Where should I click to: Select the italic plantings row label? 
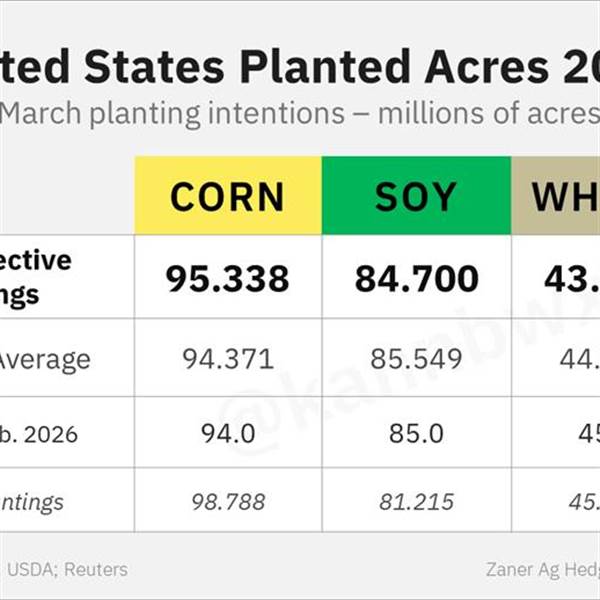coord(32,501)
